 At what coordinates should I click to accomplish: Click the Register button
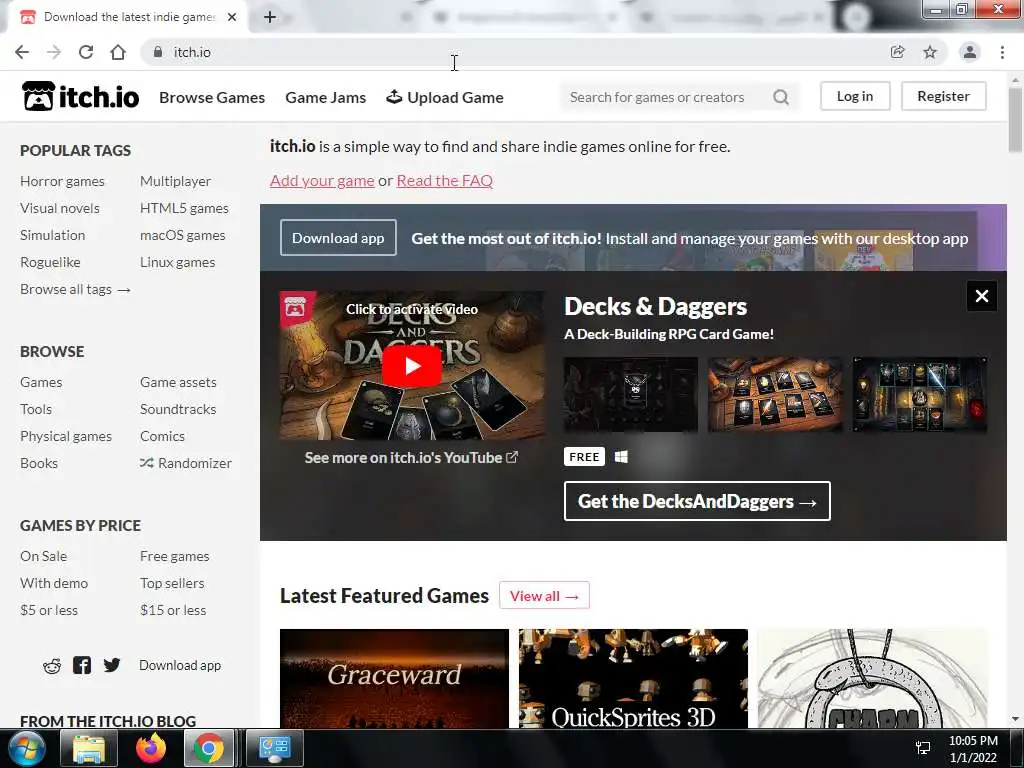point(944,97)
